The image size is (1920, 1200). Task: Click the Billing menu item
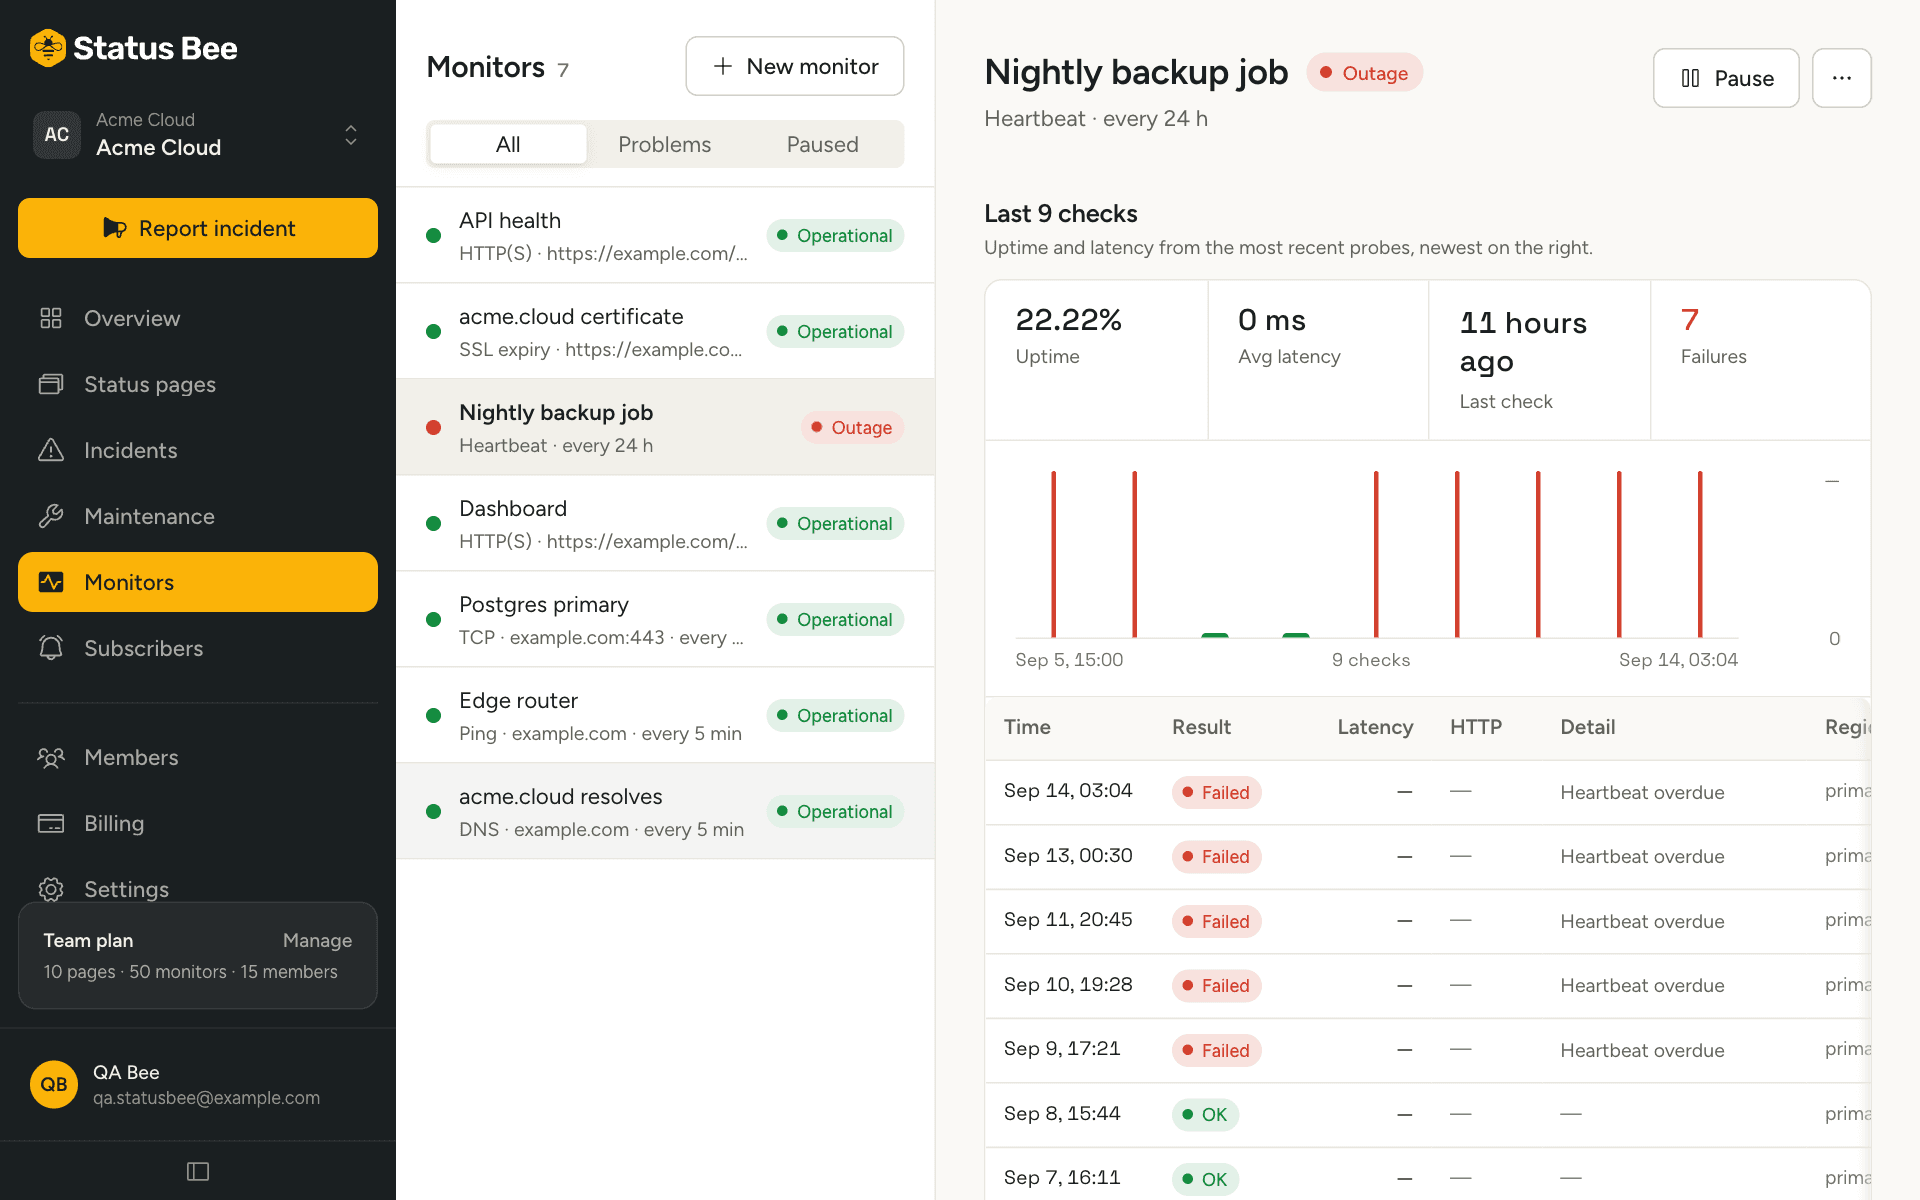click(x=198, y=823)
